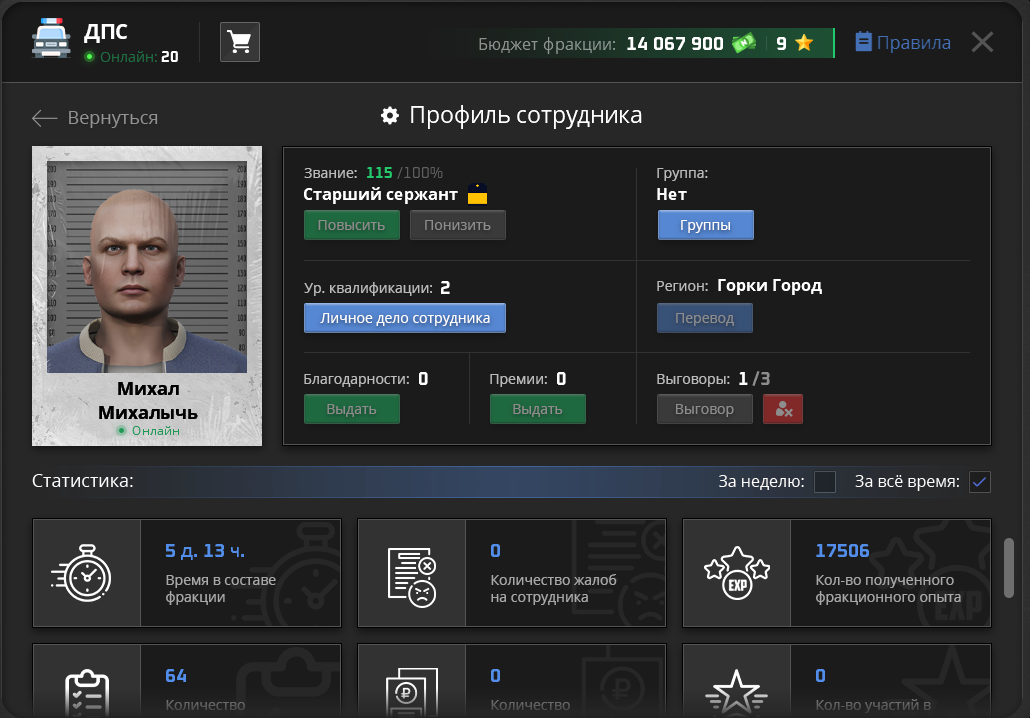This screenshot has width=1030, height=718.
Task: Go back using the Вернуться arrow
Action: click(x=44, y=117)
